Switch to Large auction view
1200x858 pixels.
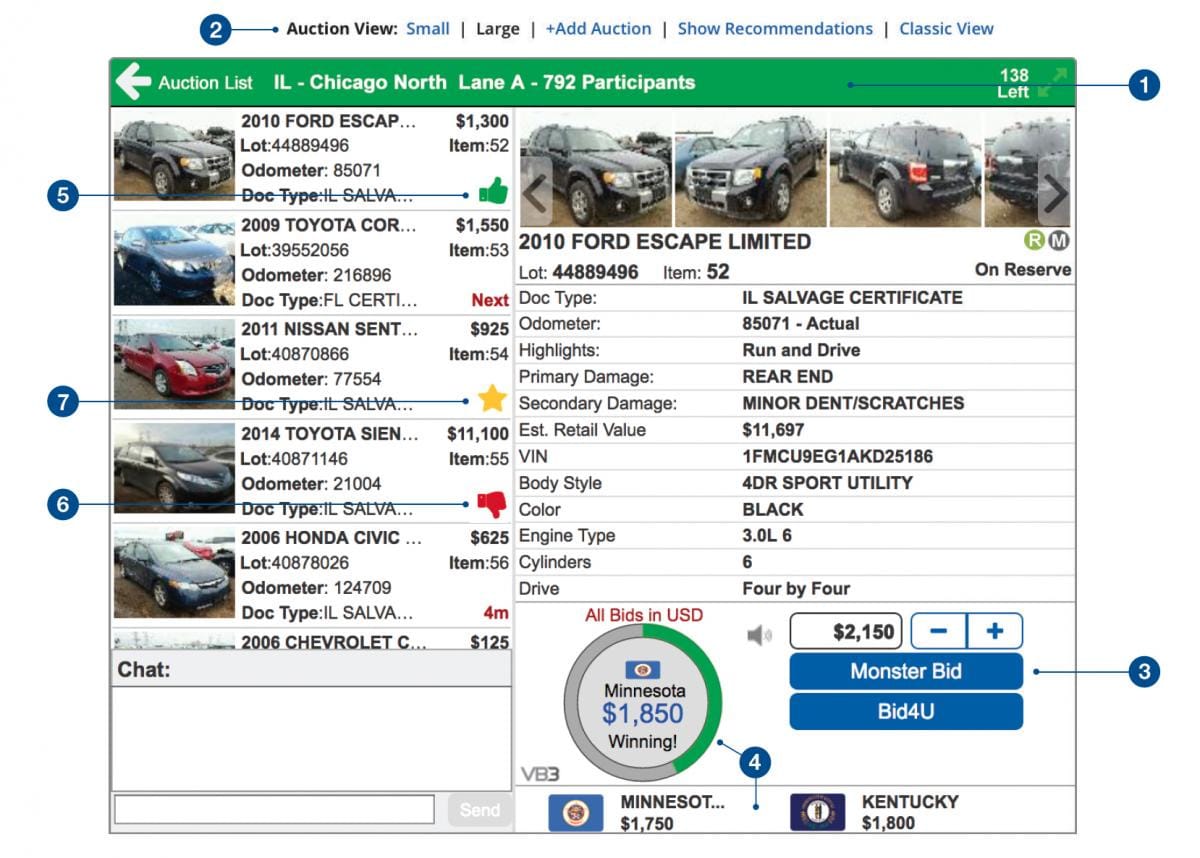(497, 29)
